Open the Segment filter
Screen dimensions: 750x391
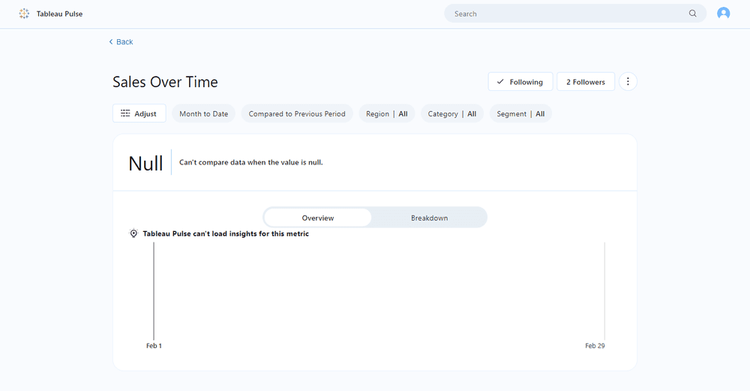pyautogui.click(x=520, y=114)
